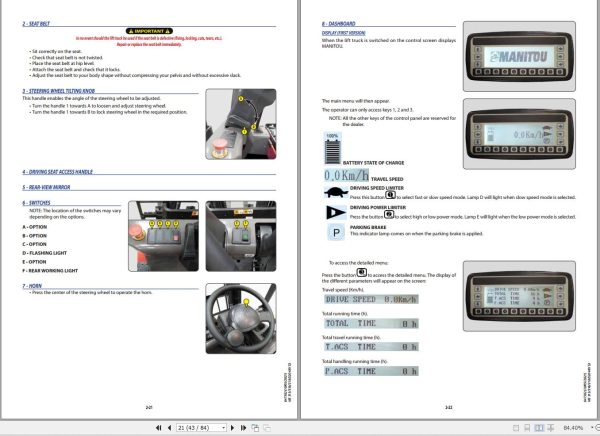
Task: Click the battery state of charge icon
Action: pos(333,149)
